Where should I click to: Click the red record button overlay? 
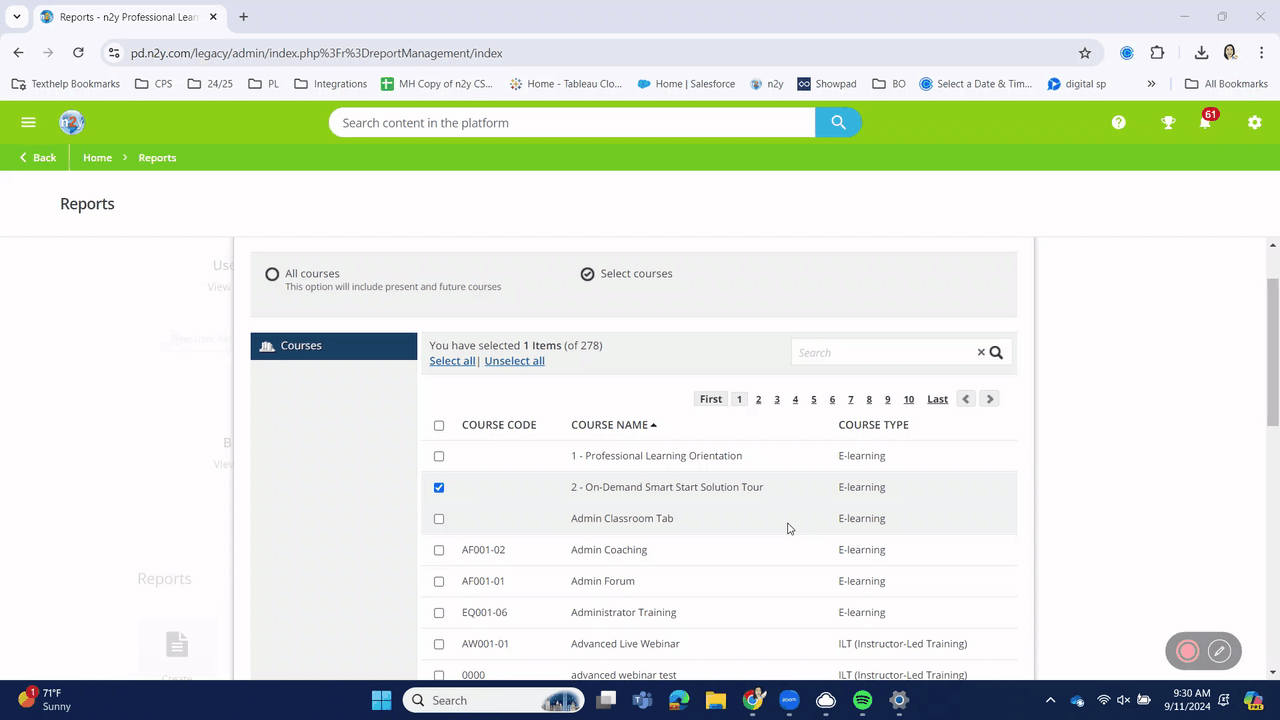[x=1188, y=651]
